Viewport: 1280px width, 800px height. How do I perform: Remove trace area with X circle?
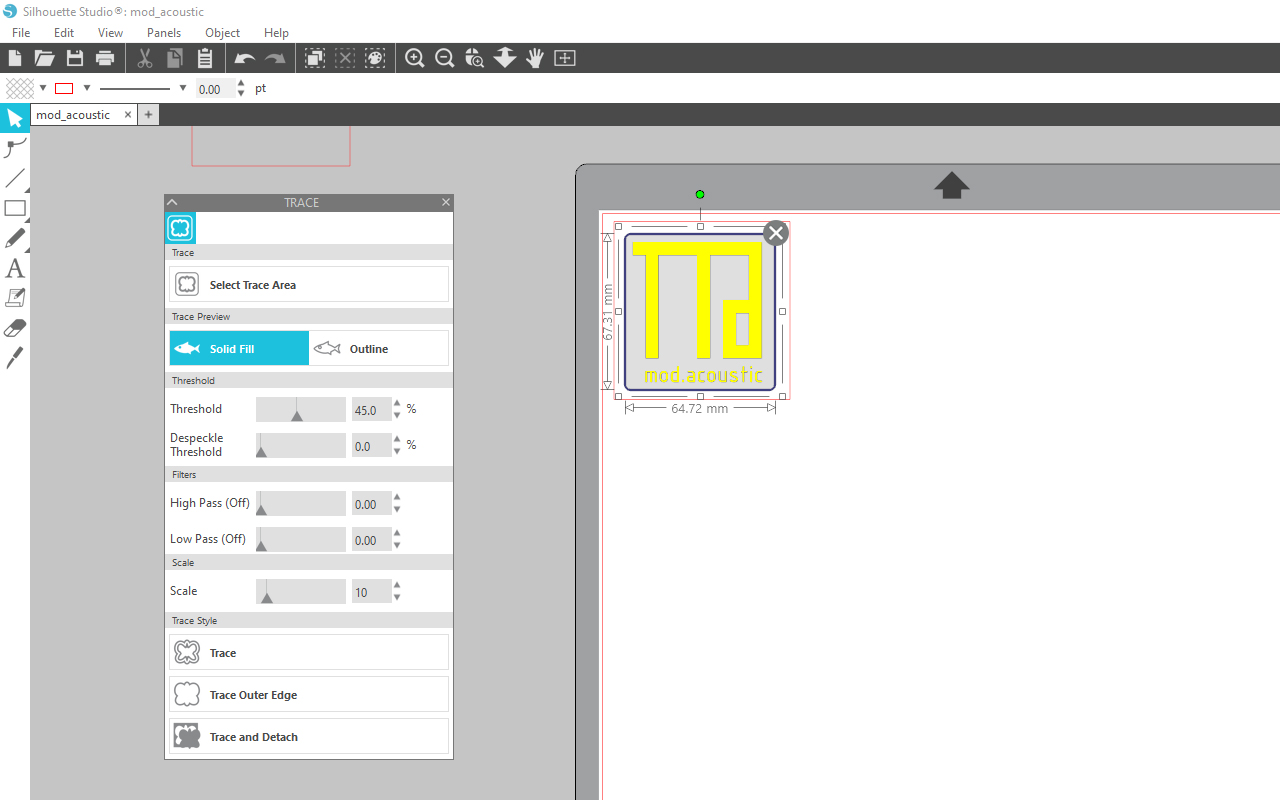coord(776,233)
